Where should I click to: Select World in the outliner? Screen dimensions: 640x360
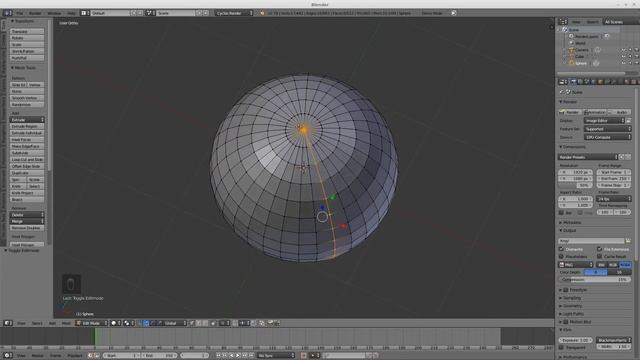click(580, 43)
